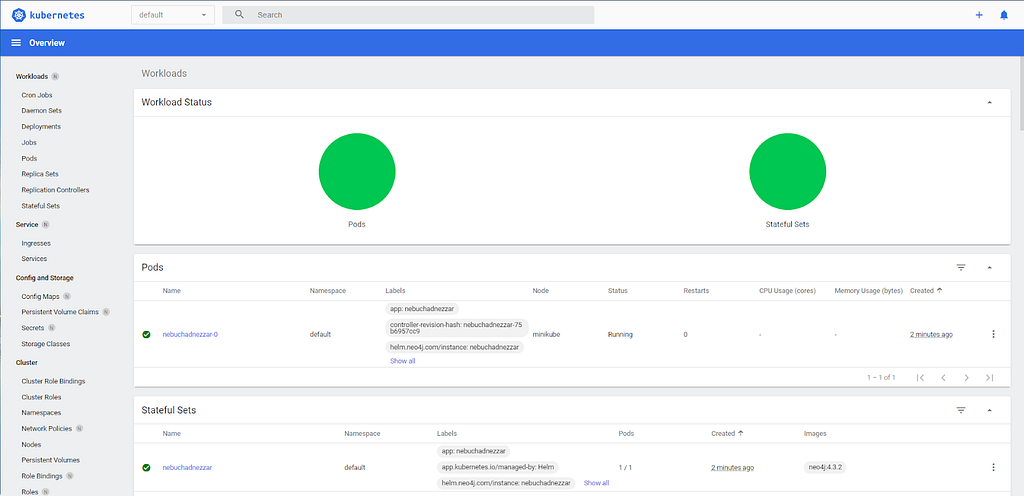
Task: Open Namespaces in sidebar
Action: click(40, 412)
